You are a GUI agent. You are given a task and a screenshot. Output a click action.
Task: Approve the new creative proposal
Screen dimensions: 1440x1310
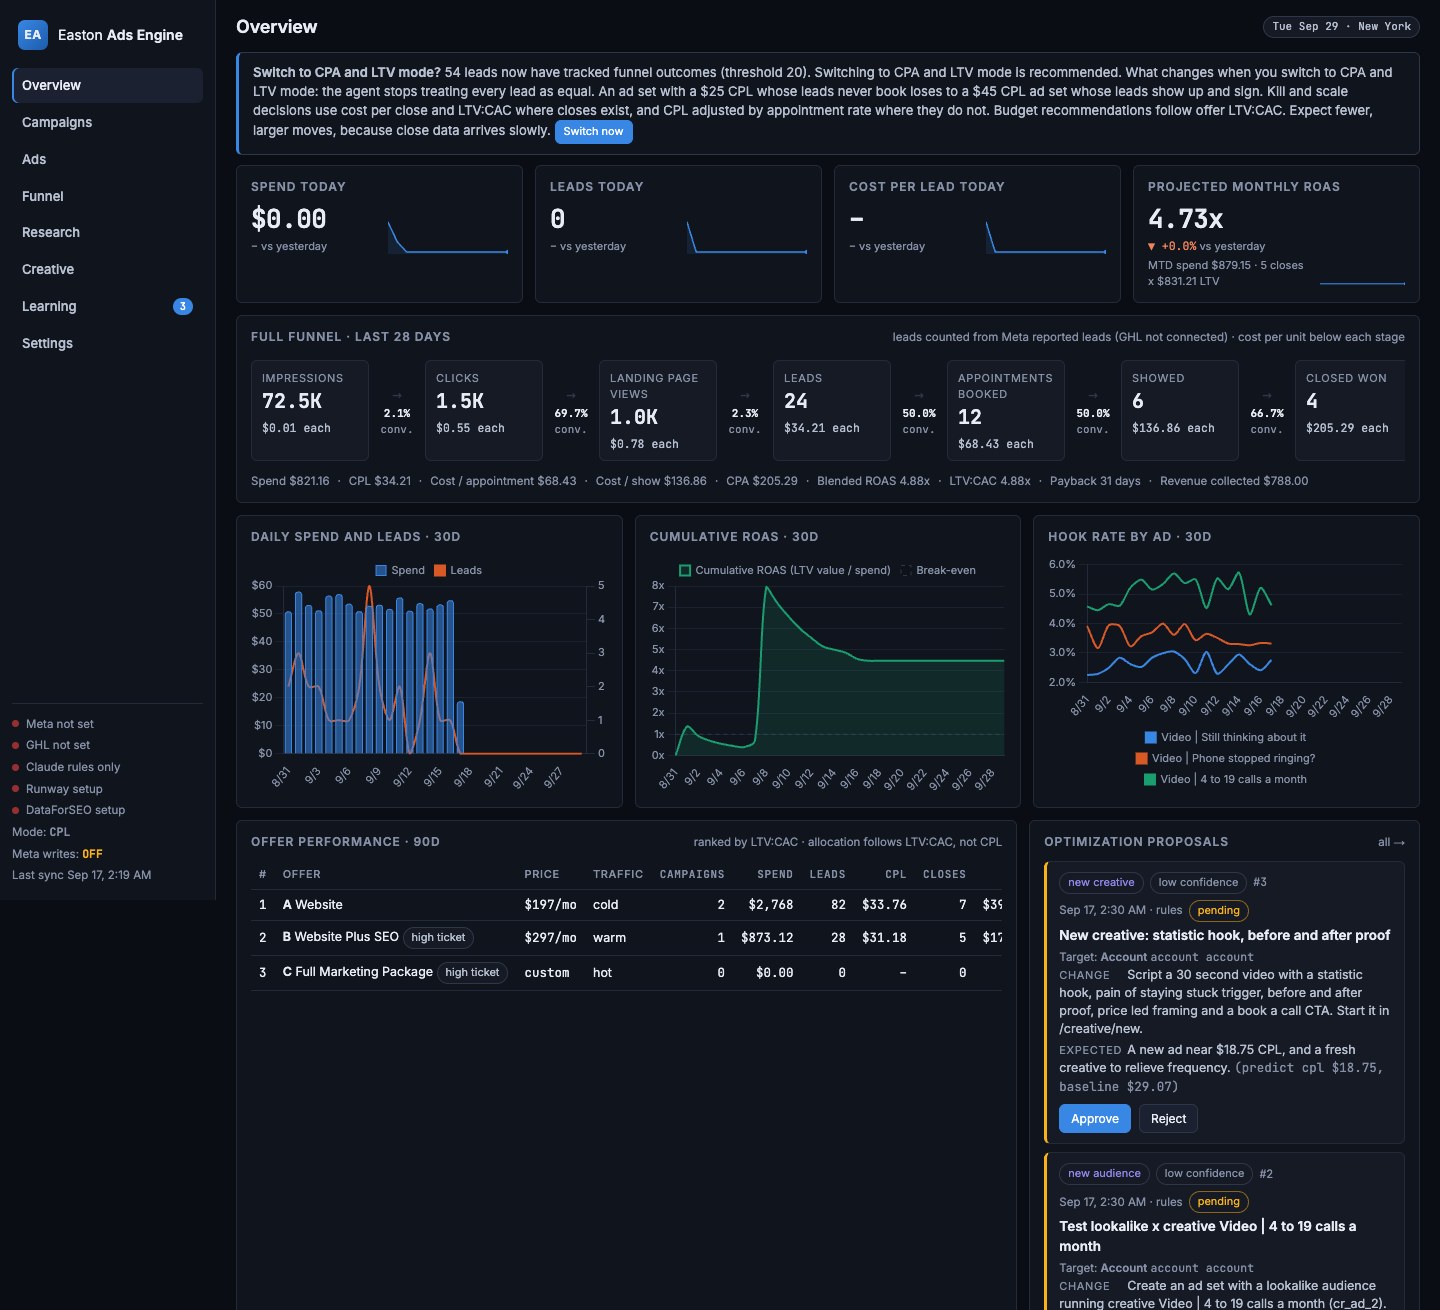coord(1095,1118)
